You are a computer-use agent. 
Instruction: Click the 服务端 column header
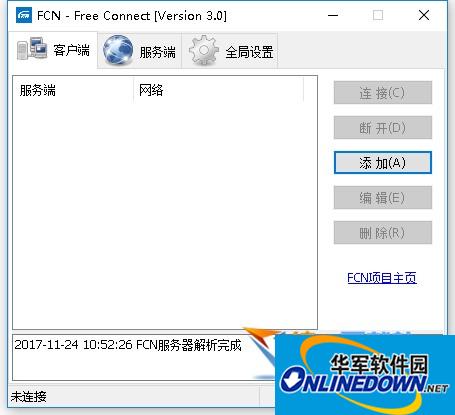(x=73, y=90)
